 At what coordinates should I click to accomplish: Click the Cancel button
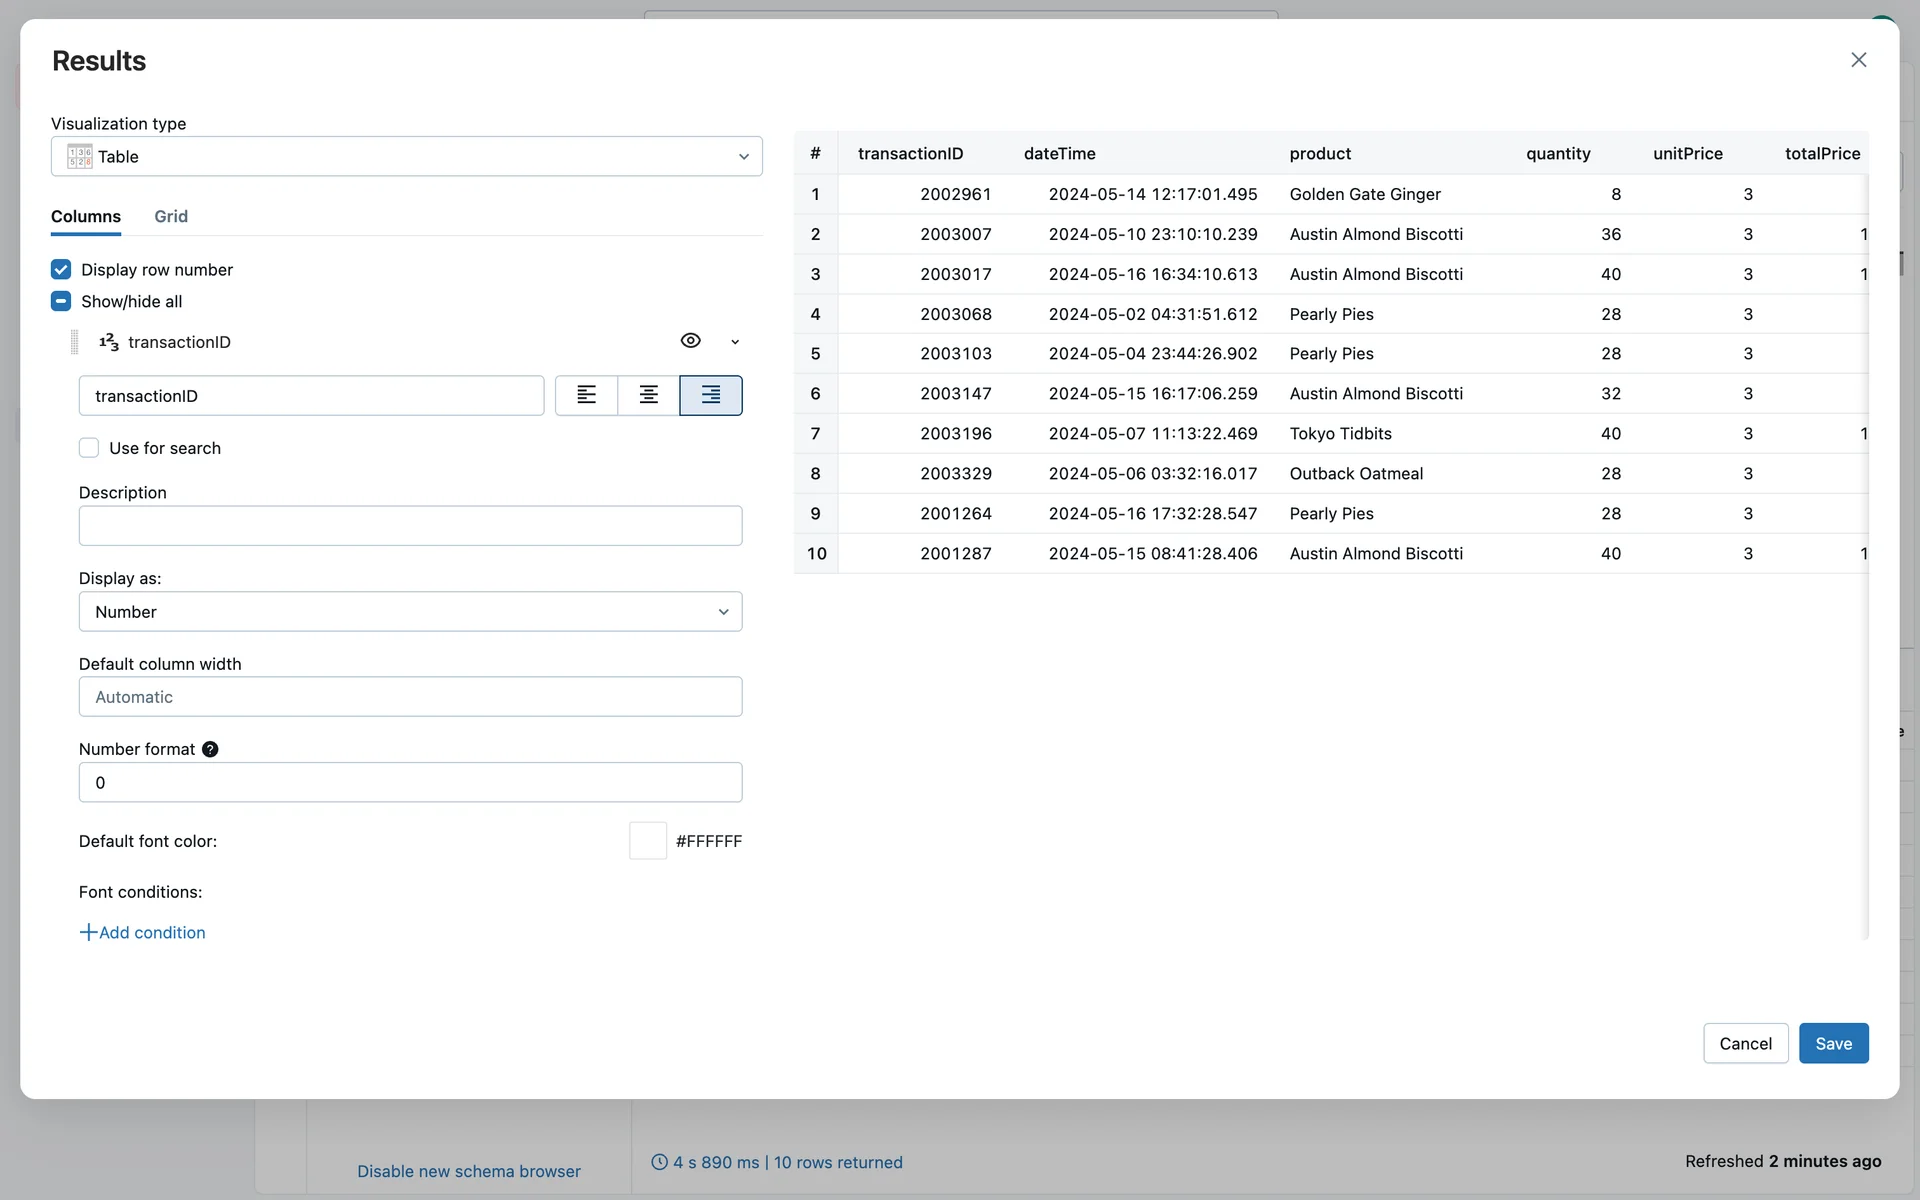pos(1745,1043)
